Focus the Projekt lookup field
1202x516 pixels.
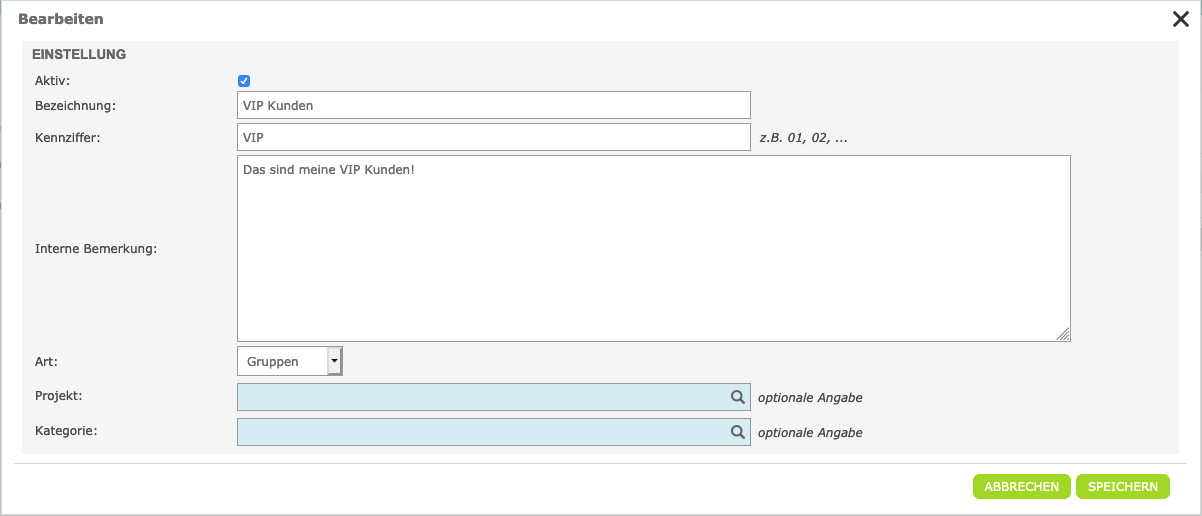tap(482, 397)
